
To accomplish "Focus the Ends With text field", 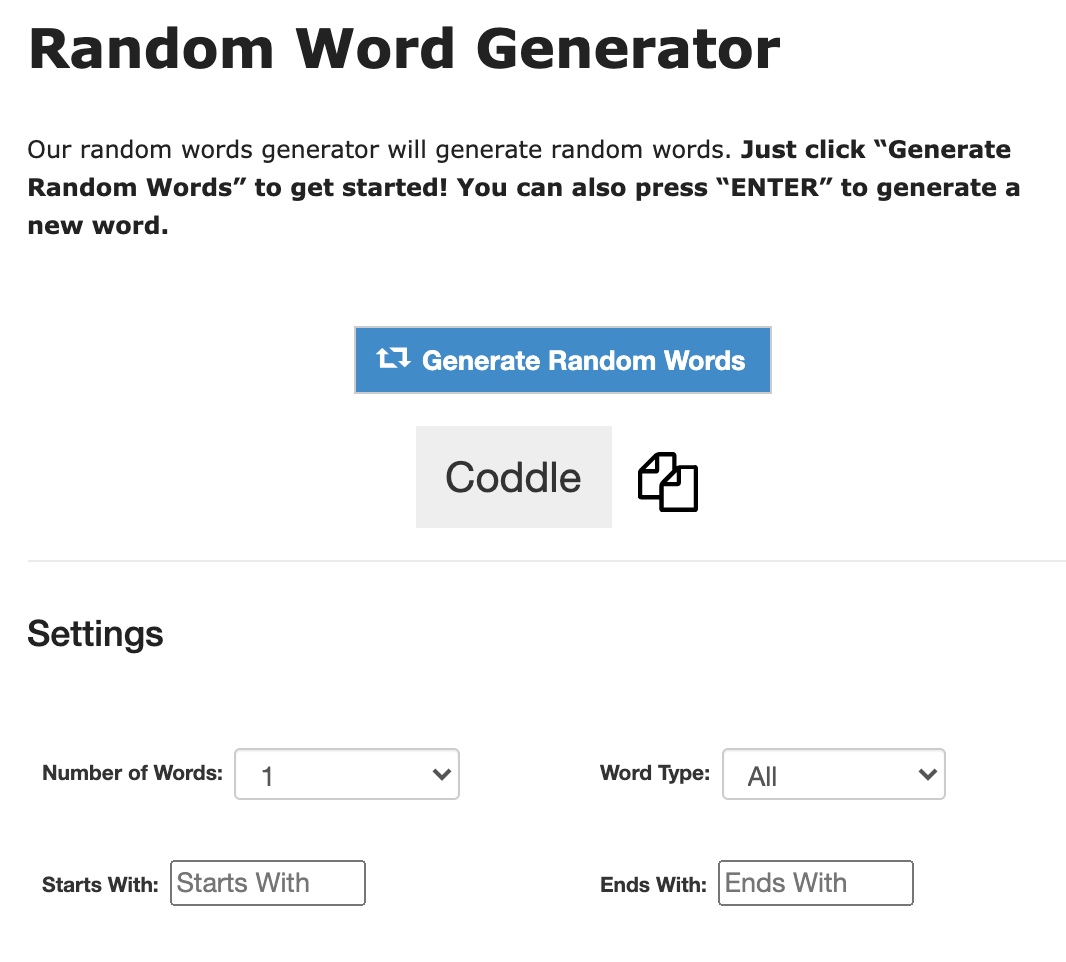I will (x=815, y=883).
